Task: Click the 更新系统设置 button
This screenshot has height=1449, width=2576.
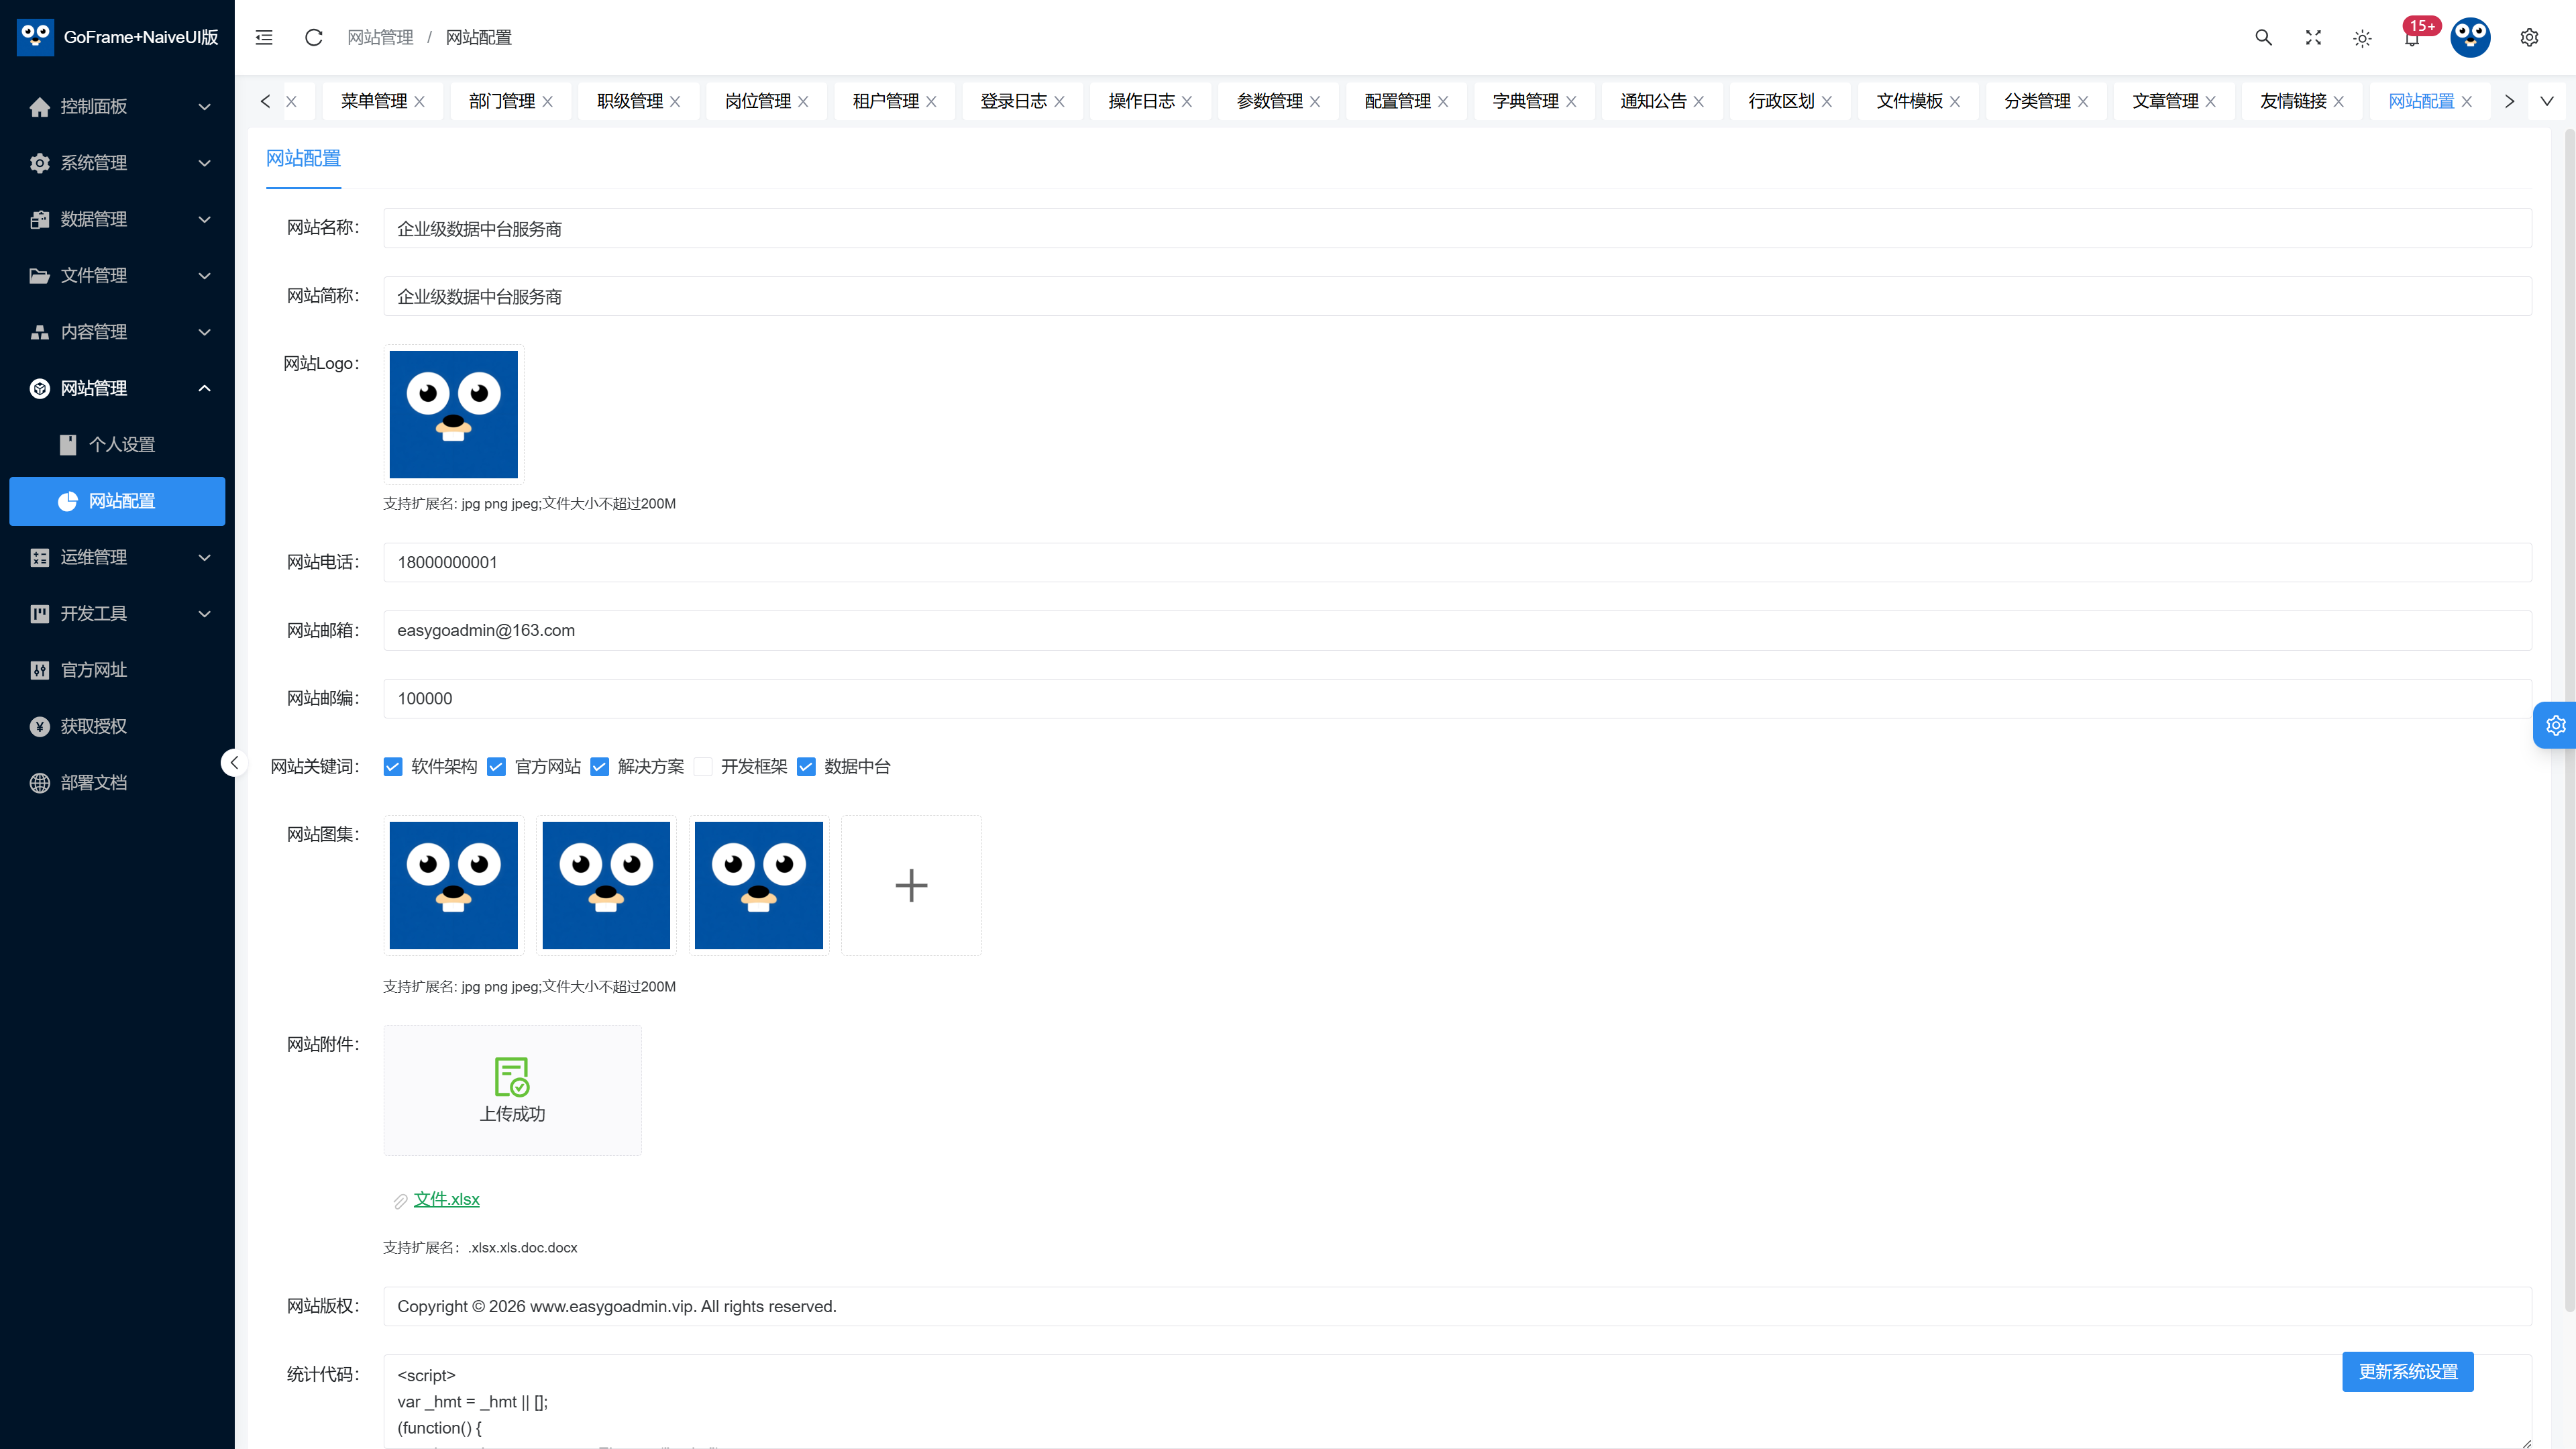Action: pos(2407,1371)
